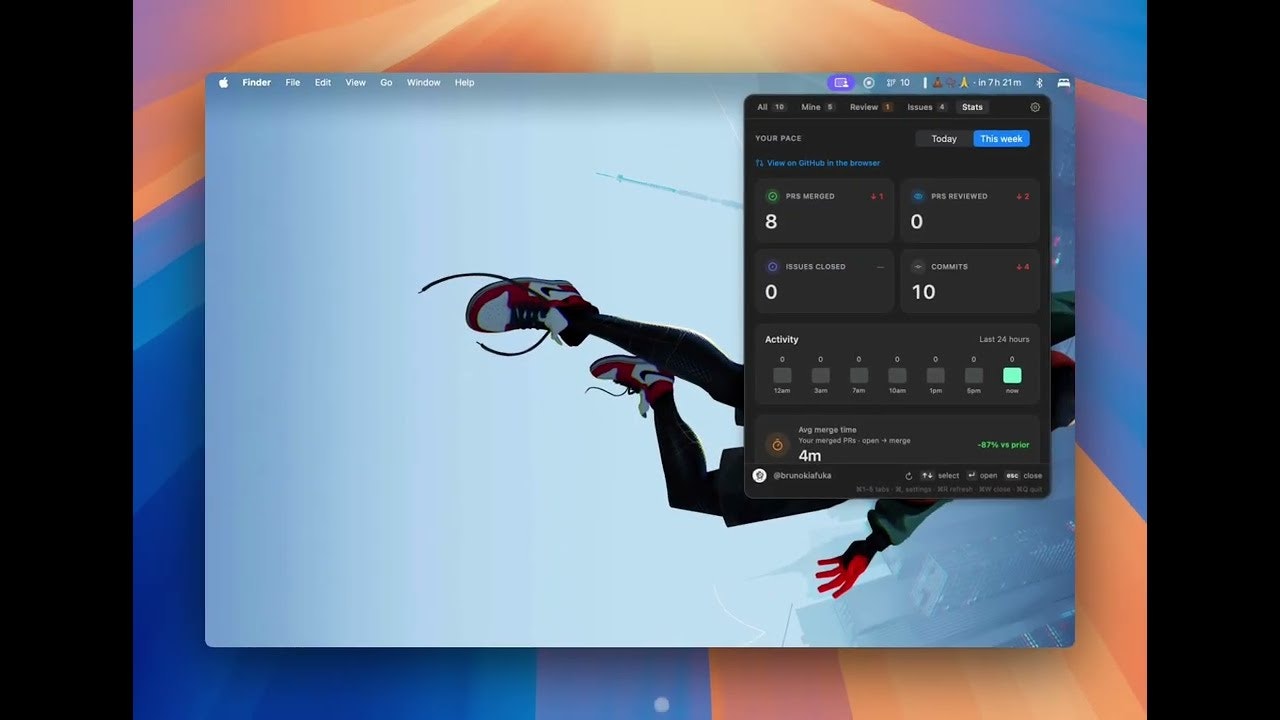Screen dimensions: 1280x720
Task: Open the Window menu in the menu bar
Action: 423,83
